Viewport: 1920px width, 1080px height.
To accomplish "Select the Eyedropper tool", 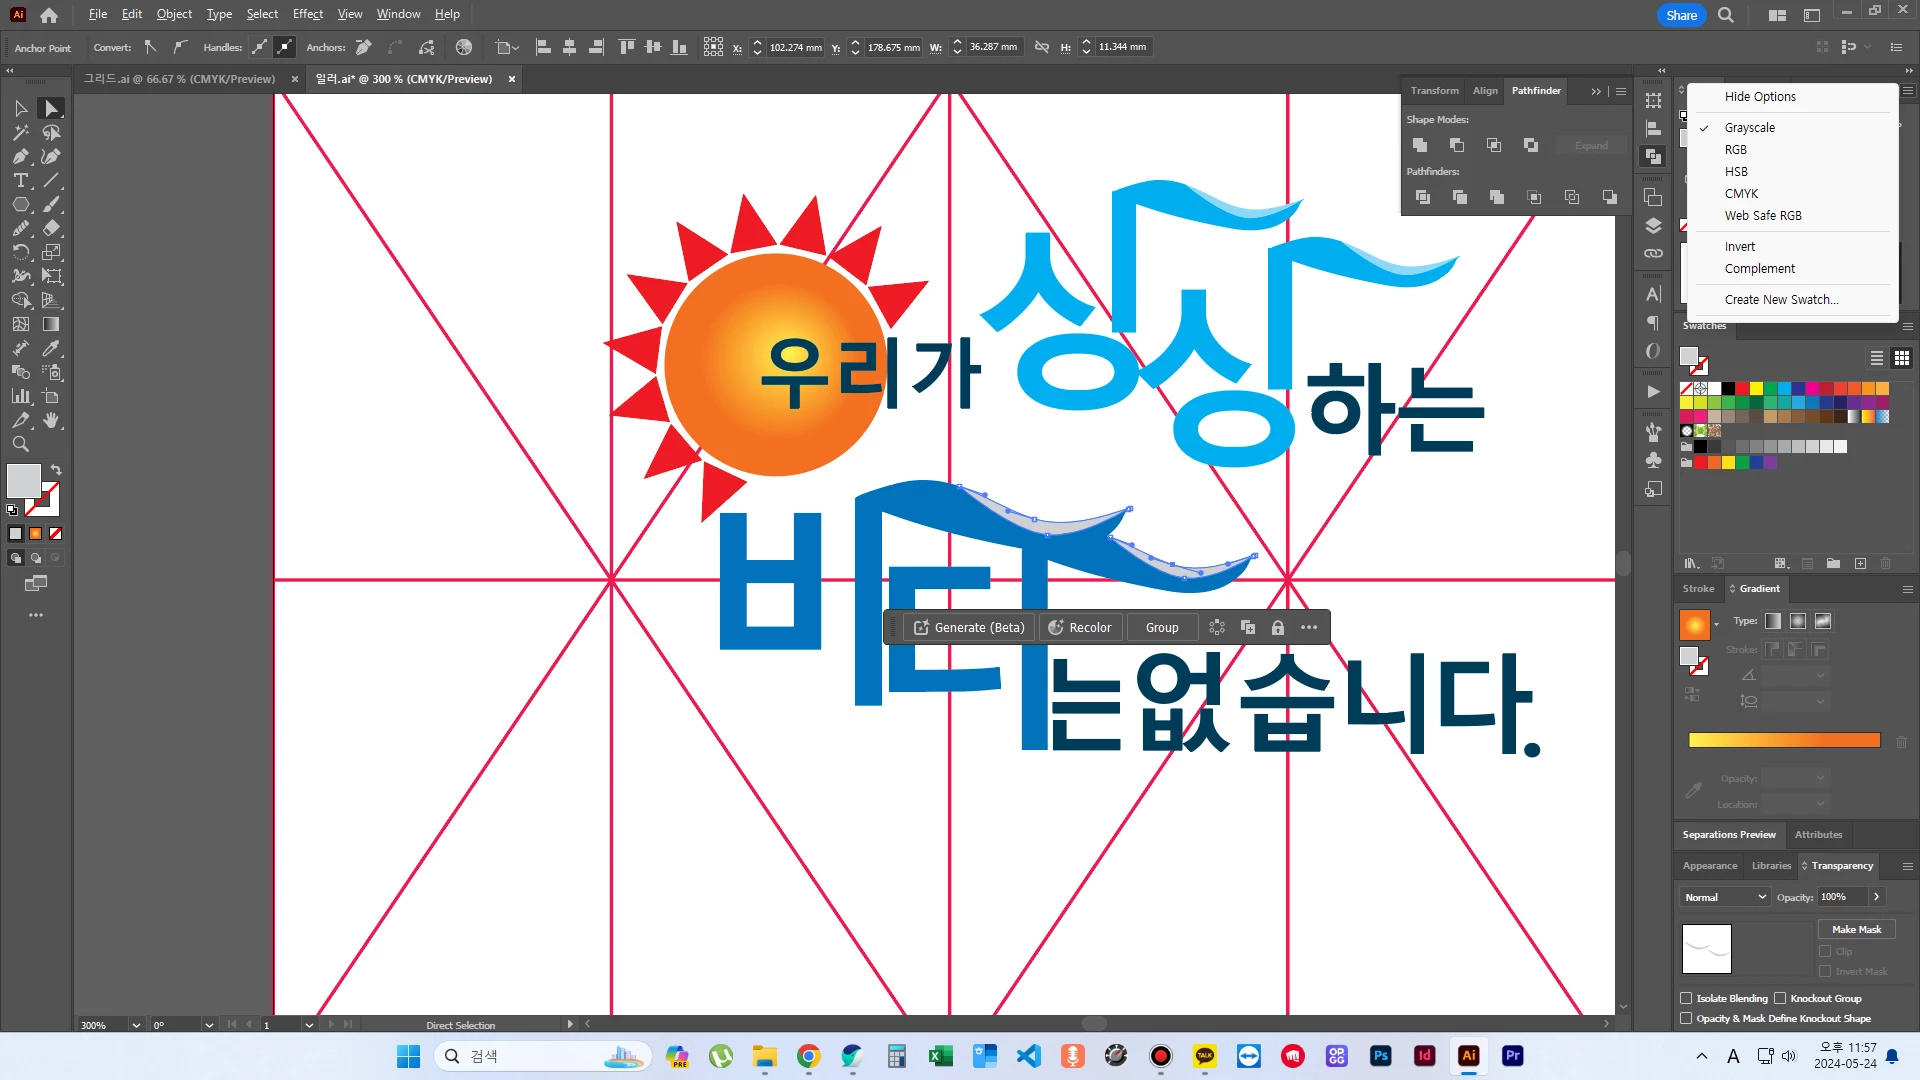I will click(x=51, y=349).
